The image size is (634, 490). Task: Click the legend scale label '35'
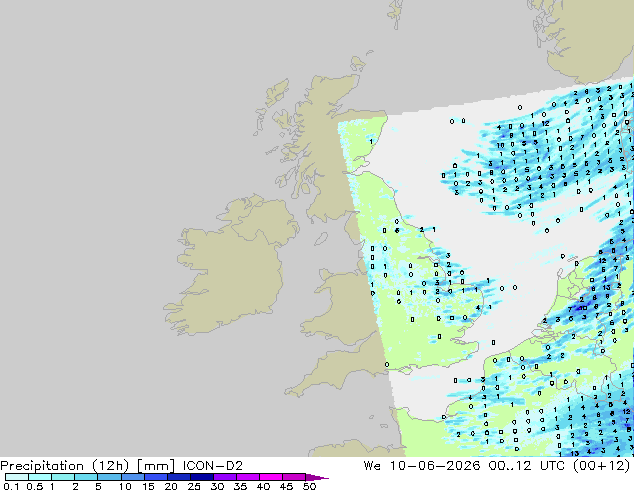[240, 486]
